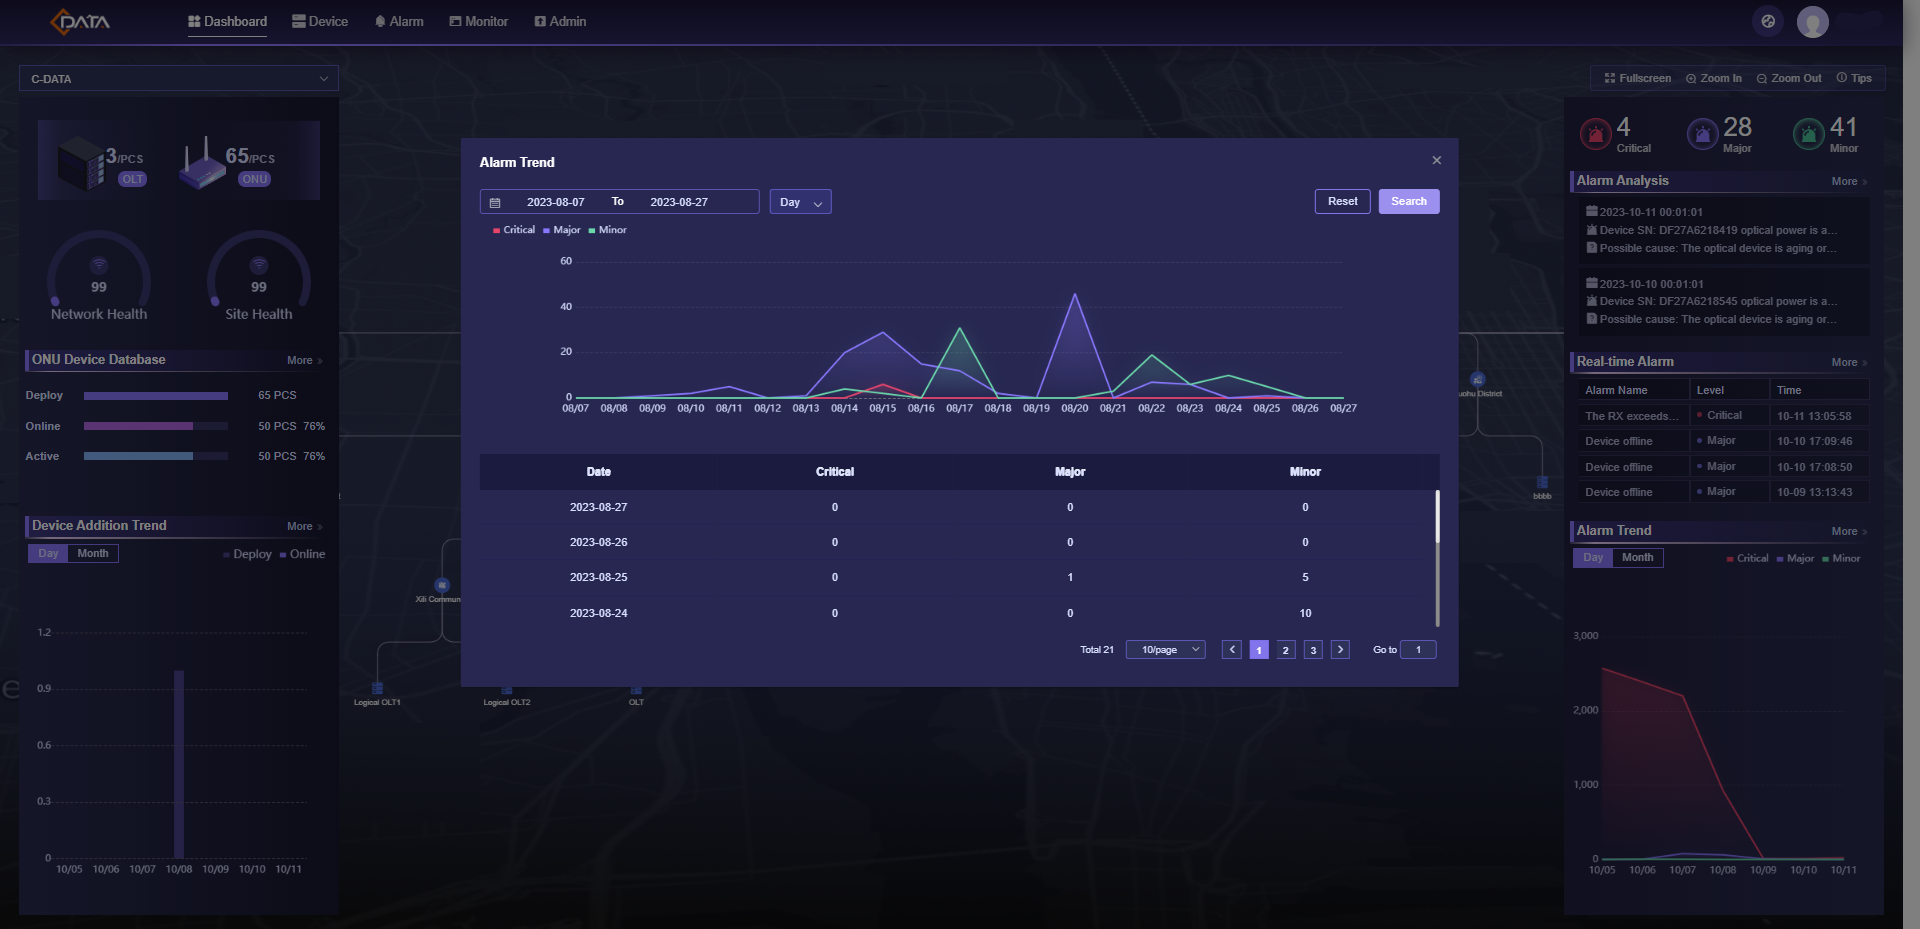Close the Alarm Trend dialog
1920x929 pixels.
(x=1437, y=160)
